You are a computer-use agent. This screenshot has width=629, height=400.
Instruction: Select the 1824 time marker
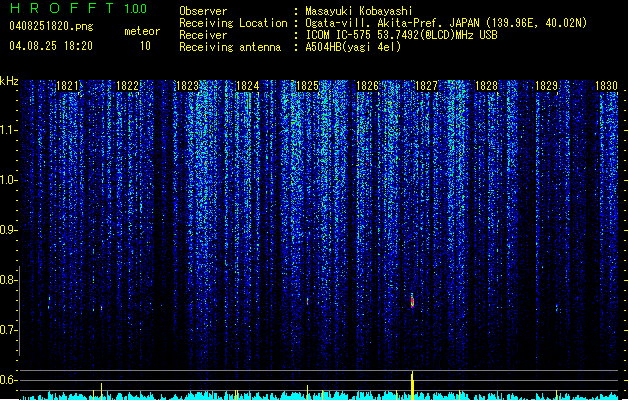pos(248,86)
